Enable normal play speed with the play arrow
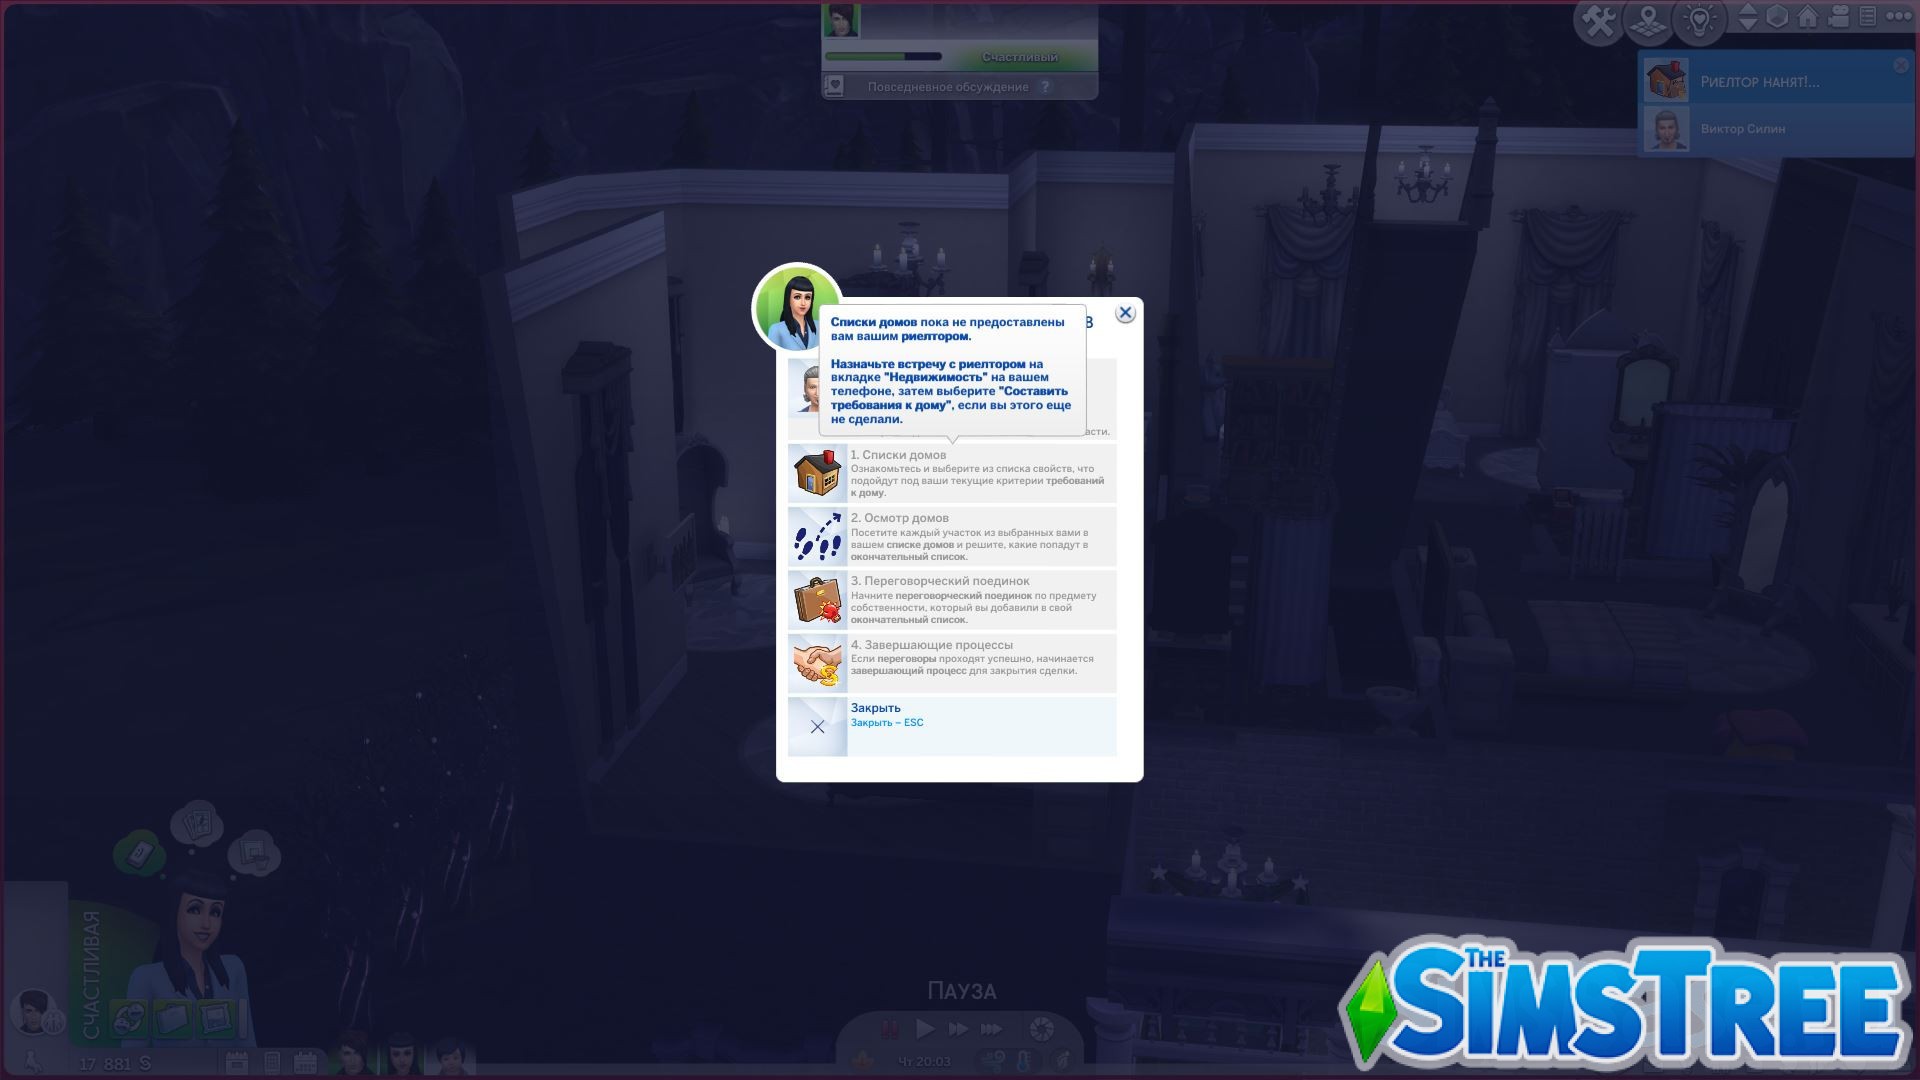Screen dimensions: 1920x1080 coord(925,1028)
